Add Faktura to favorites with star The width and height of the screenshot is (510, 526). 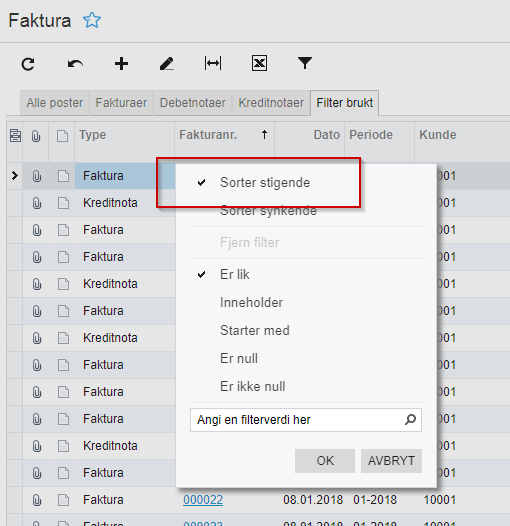point(92,20)
